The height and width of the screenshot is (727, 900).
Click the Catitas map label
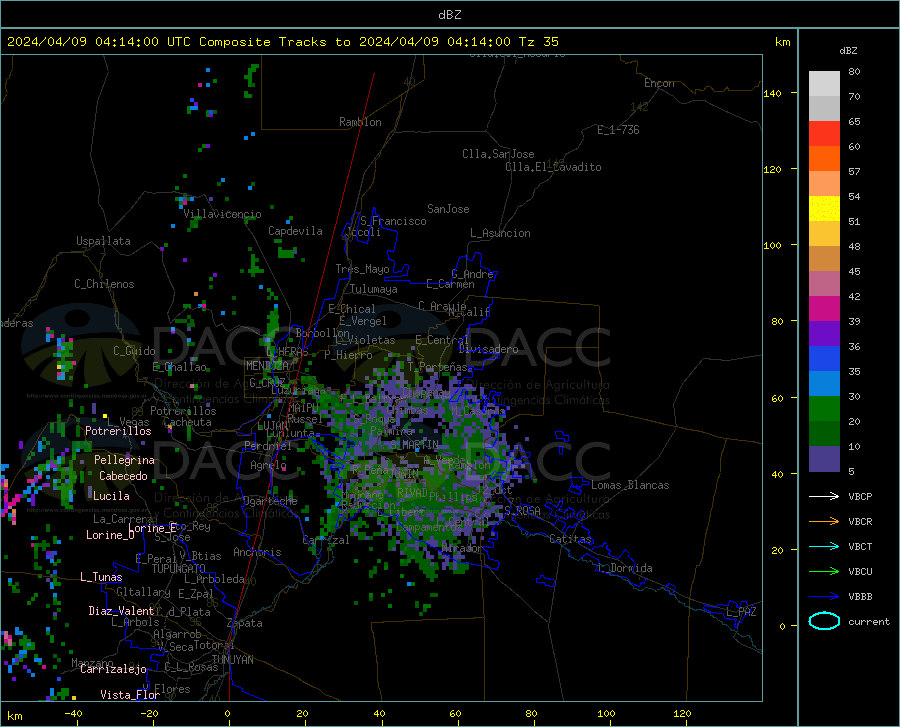(x=570, y=539)
